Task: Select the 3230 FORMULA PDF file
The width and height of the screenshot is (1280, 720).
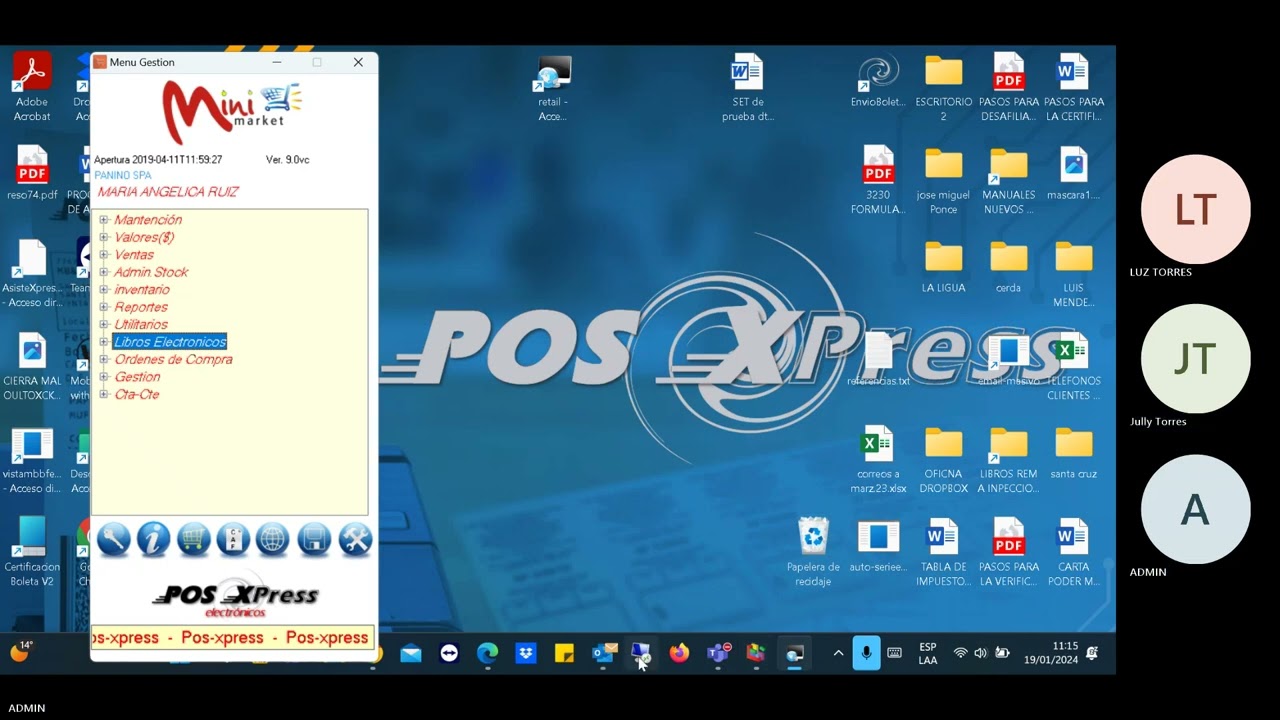Action: tap(878, 180)
